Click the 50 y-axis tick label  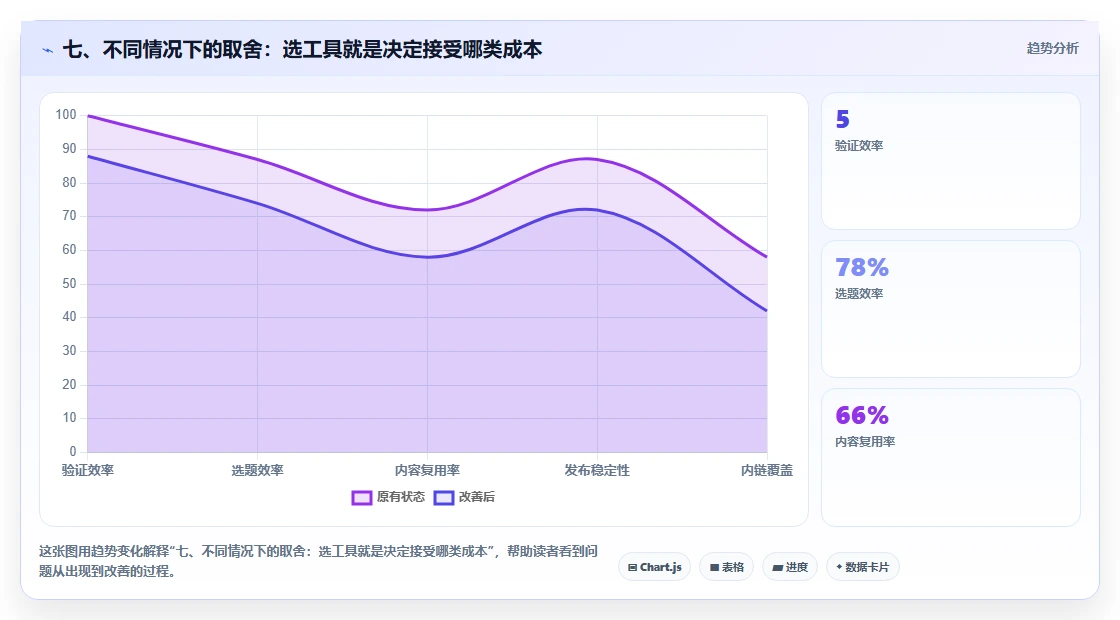coord(69,284)
